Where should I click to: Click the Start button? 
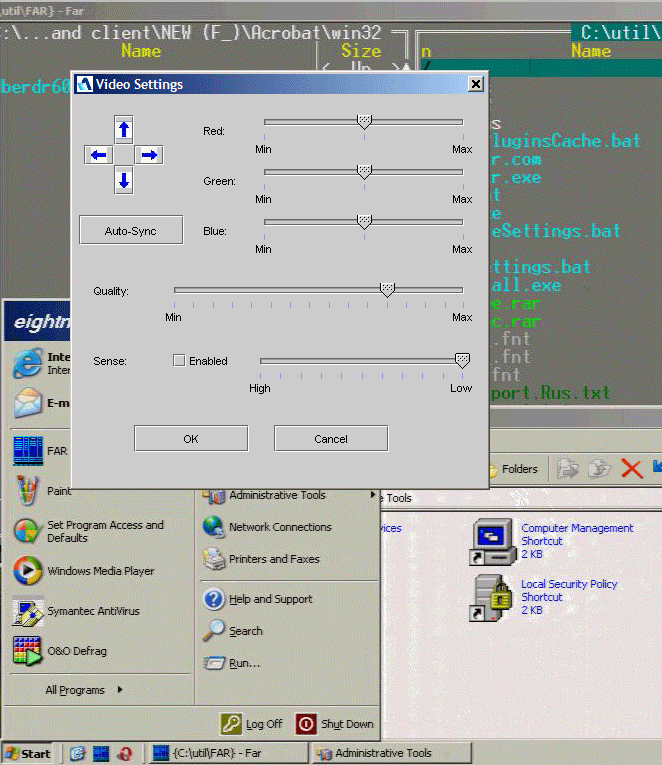28,753
